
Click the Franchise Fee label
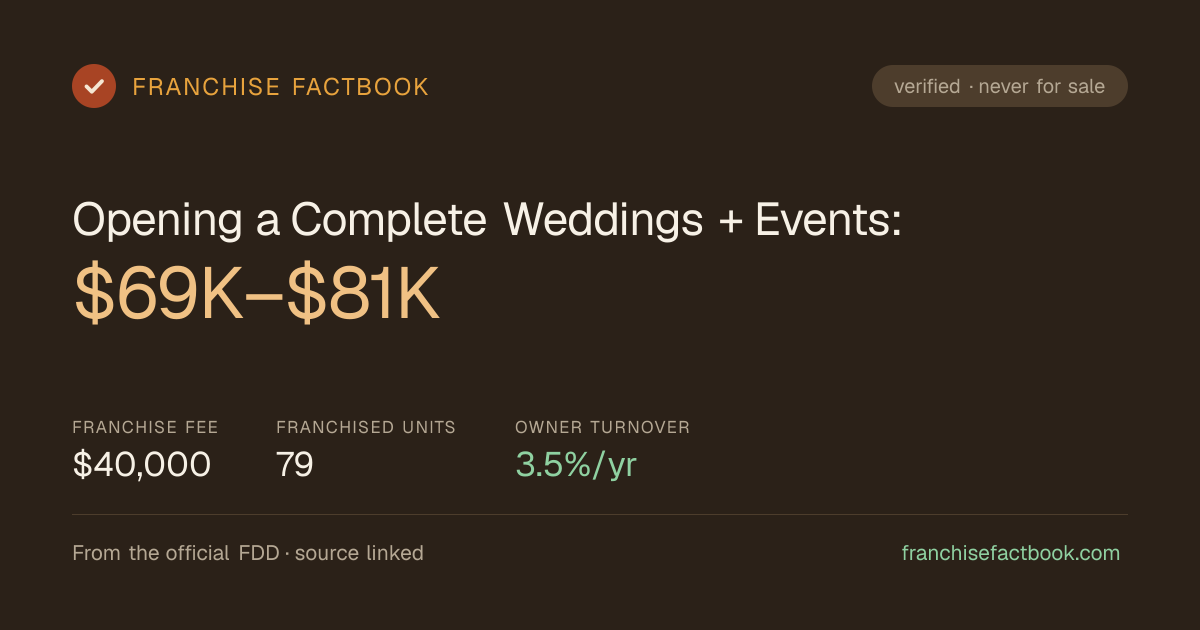[x=145, y=427]
